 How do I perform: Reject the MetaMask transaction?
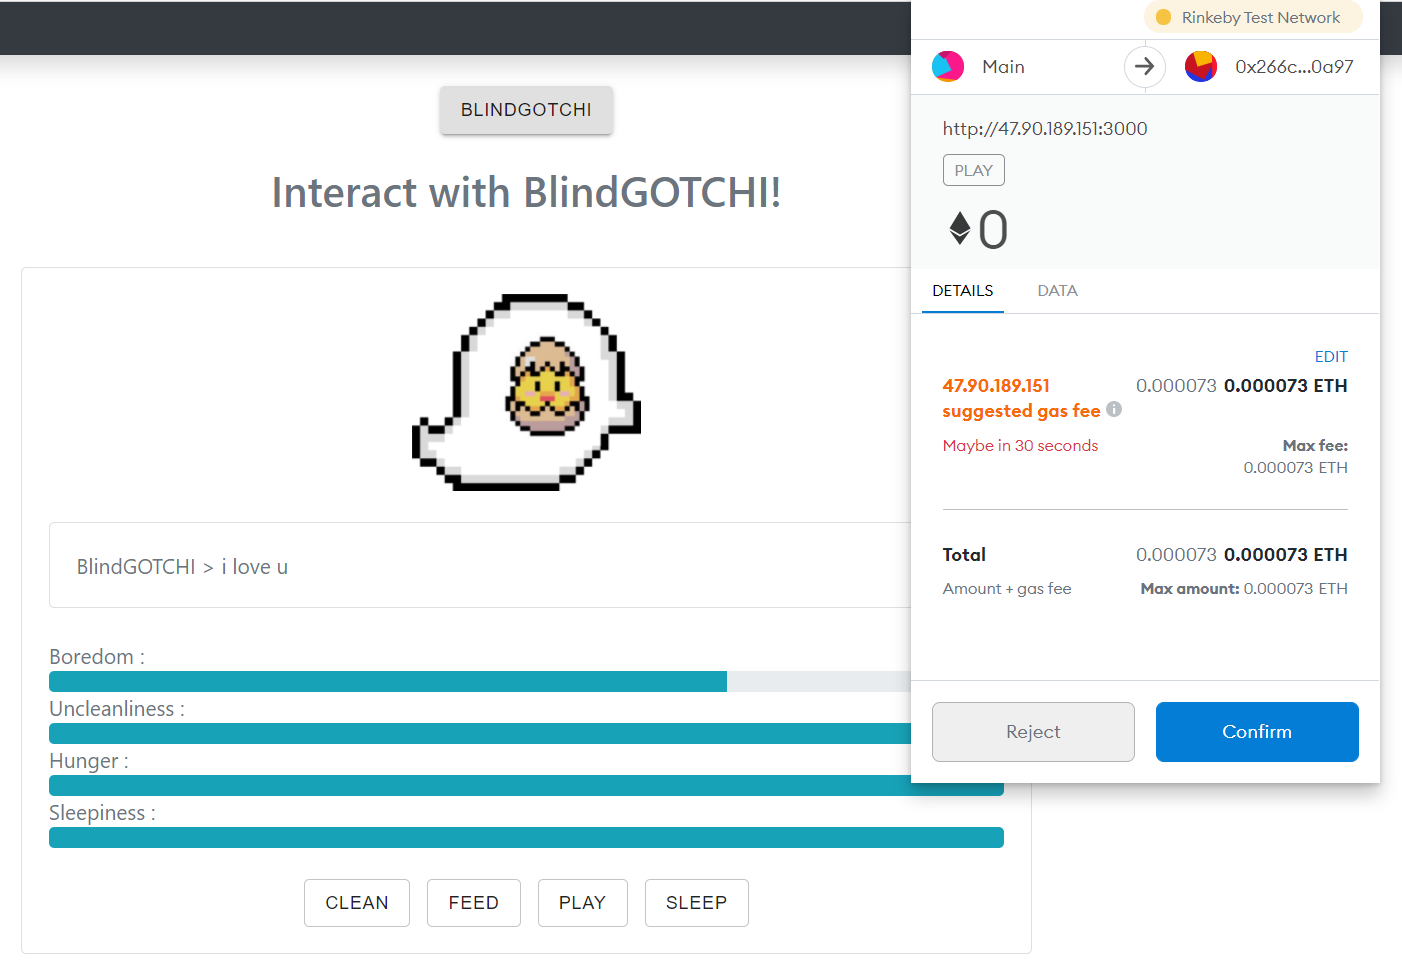1033,732
